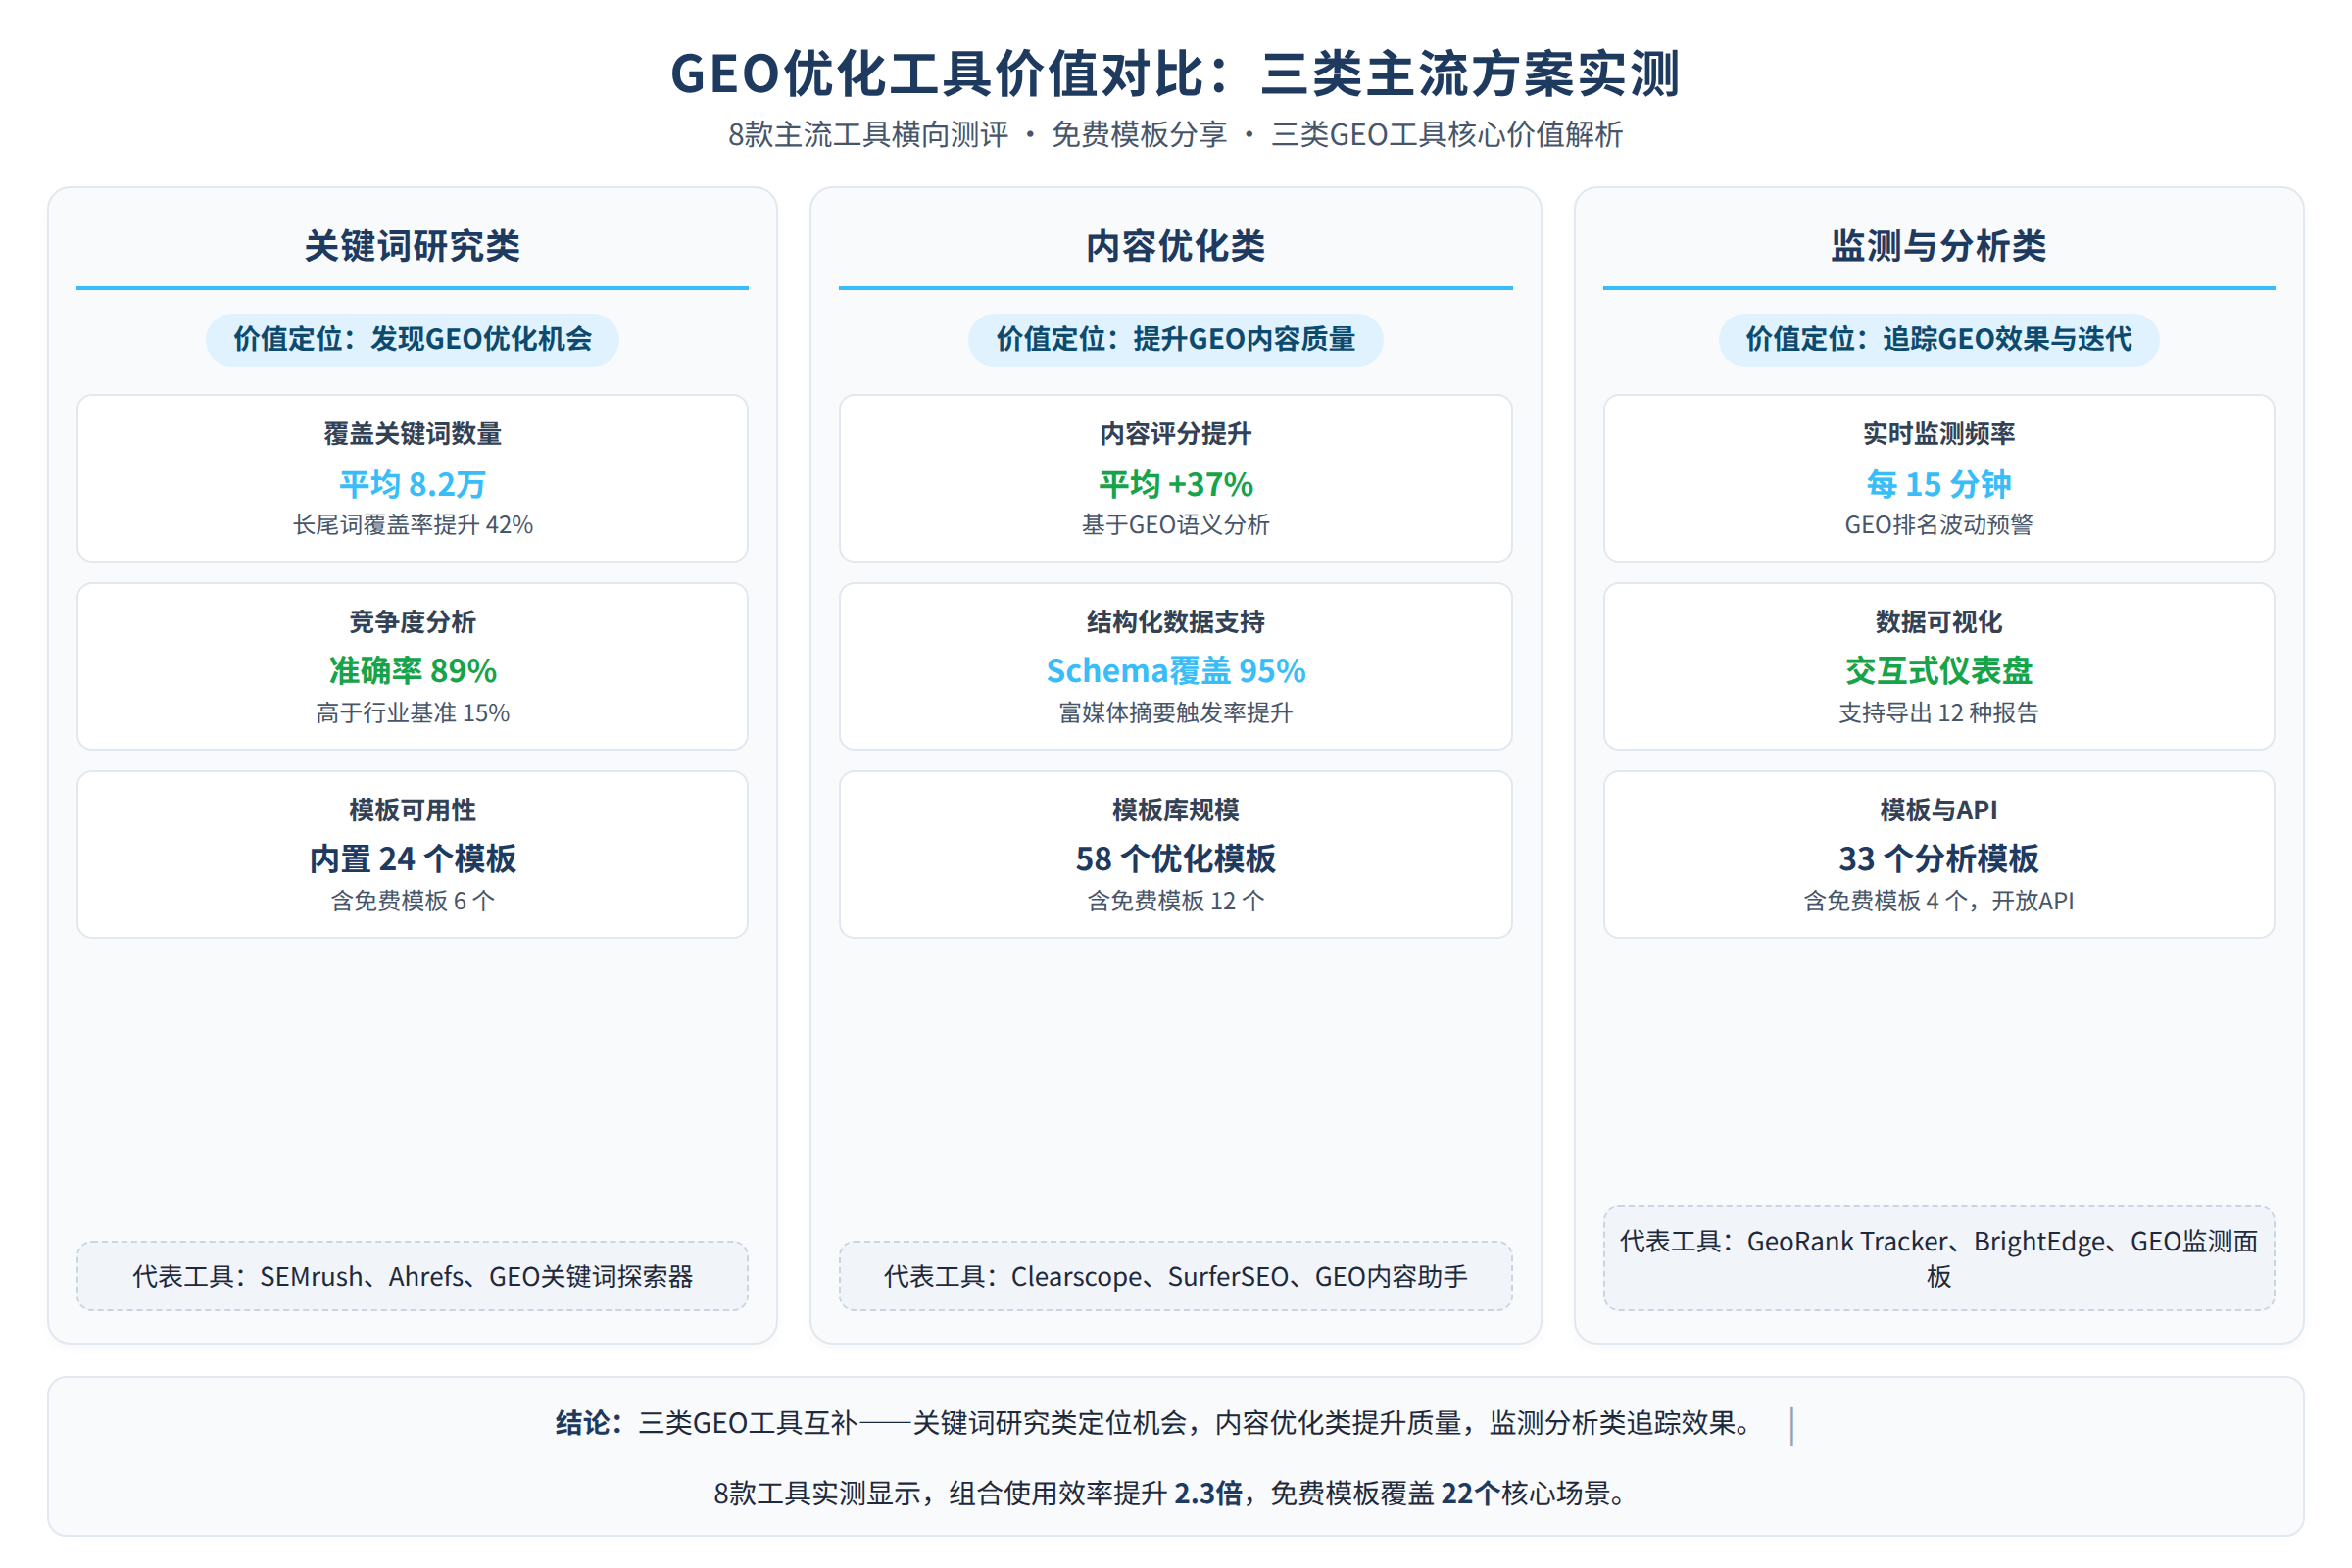This screenshot has height=1568, width=2352.
Task: Click the value Schema覆盖 95%
Action: click(x=1175, y=671)
